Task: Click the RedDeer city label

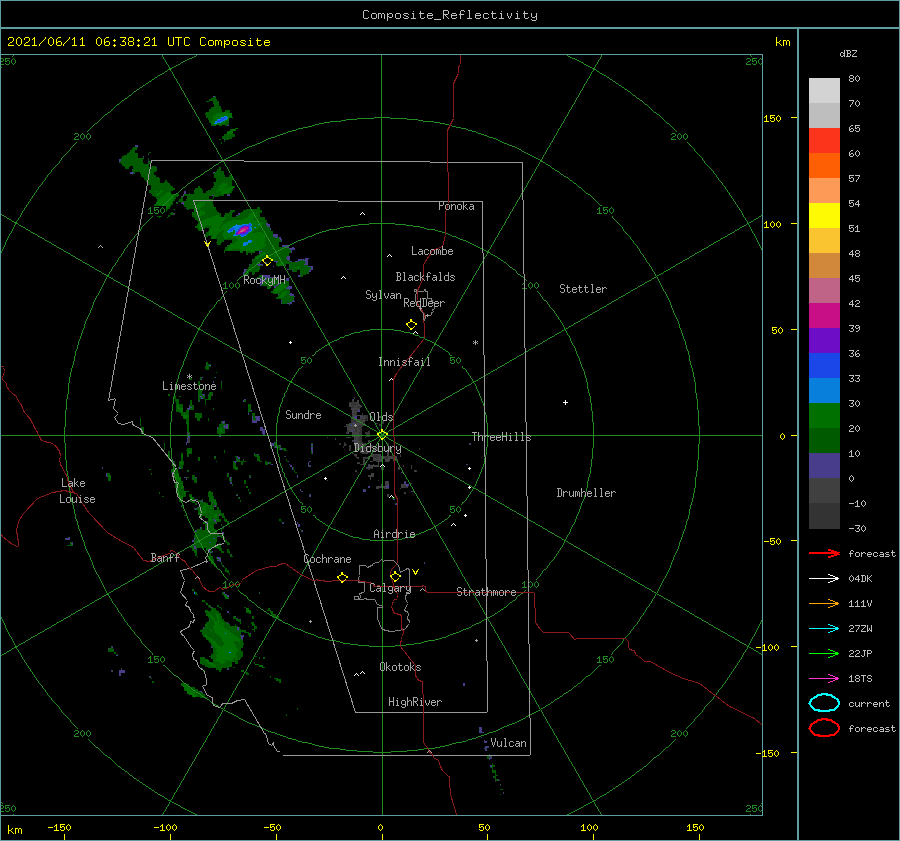Action: pyautogui.click(x=424, y=303)
